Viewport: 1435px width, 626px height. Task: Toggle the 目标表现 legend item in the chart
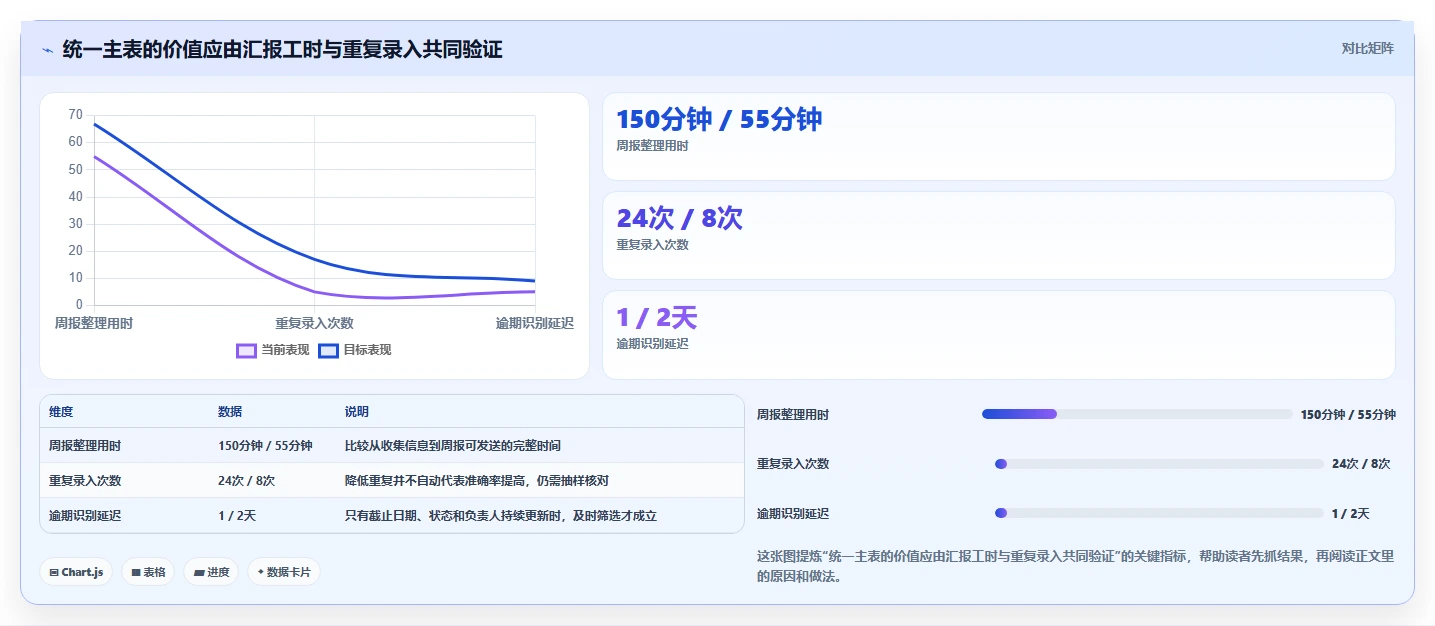355,350
